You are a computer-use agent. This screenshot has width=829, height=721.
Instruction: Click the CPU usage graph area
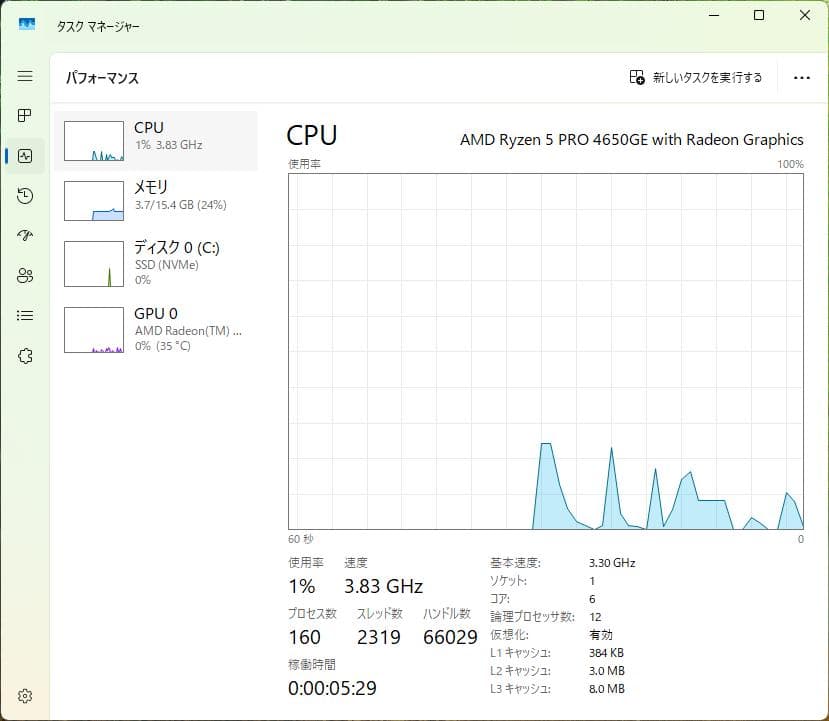545,350
